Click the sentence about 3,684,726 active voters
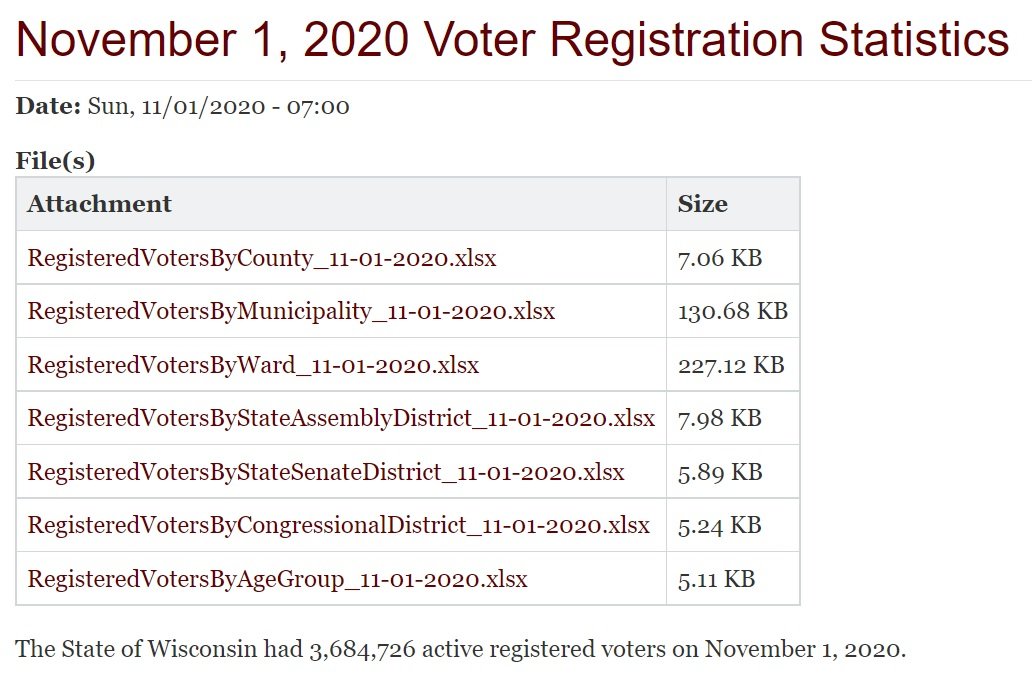The width and height of the screenshot is (1032, 685). tap(460, 649)
